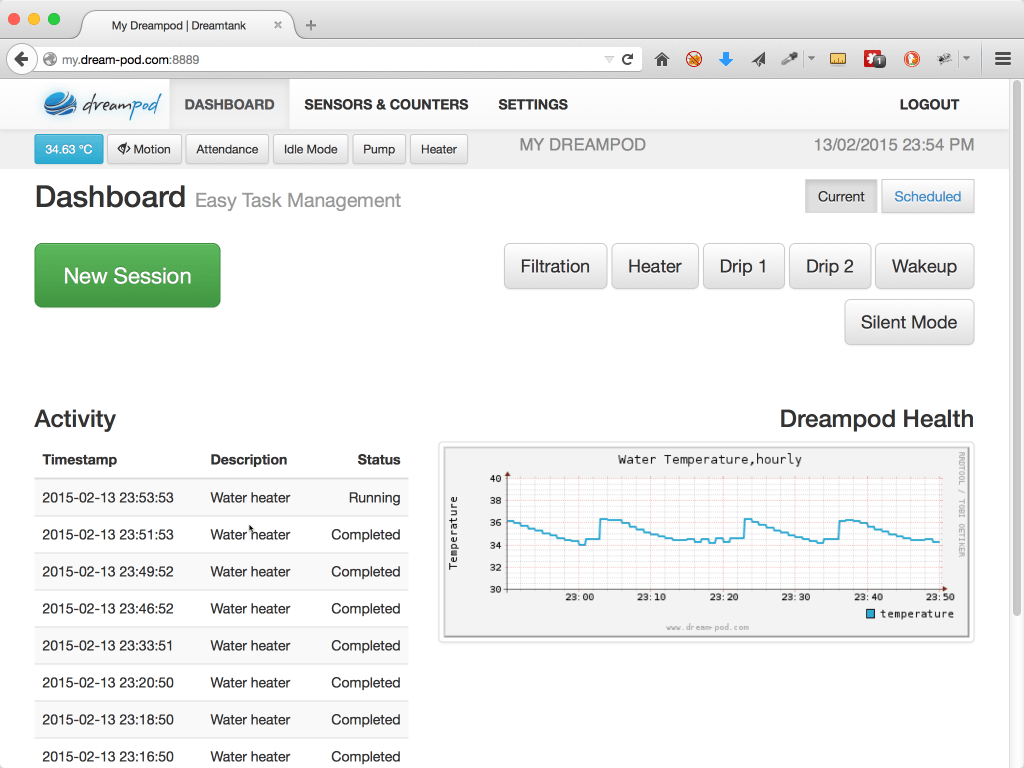Open the blue downloads arrow

tap(726, 59)
